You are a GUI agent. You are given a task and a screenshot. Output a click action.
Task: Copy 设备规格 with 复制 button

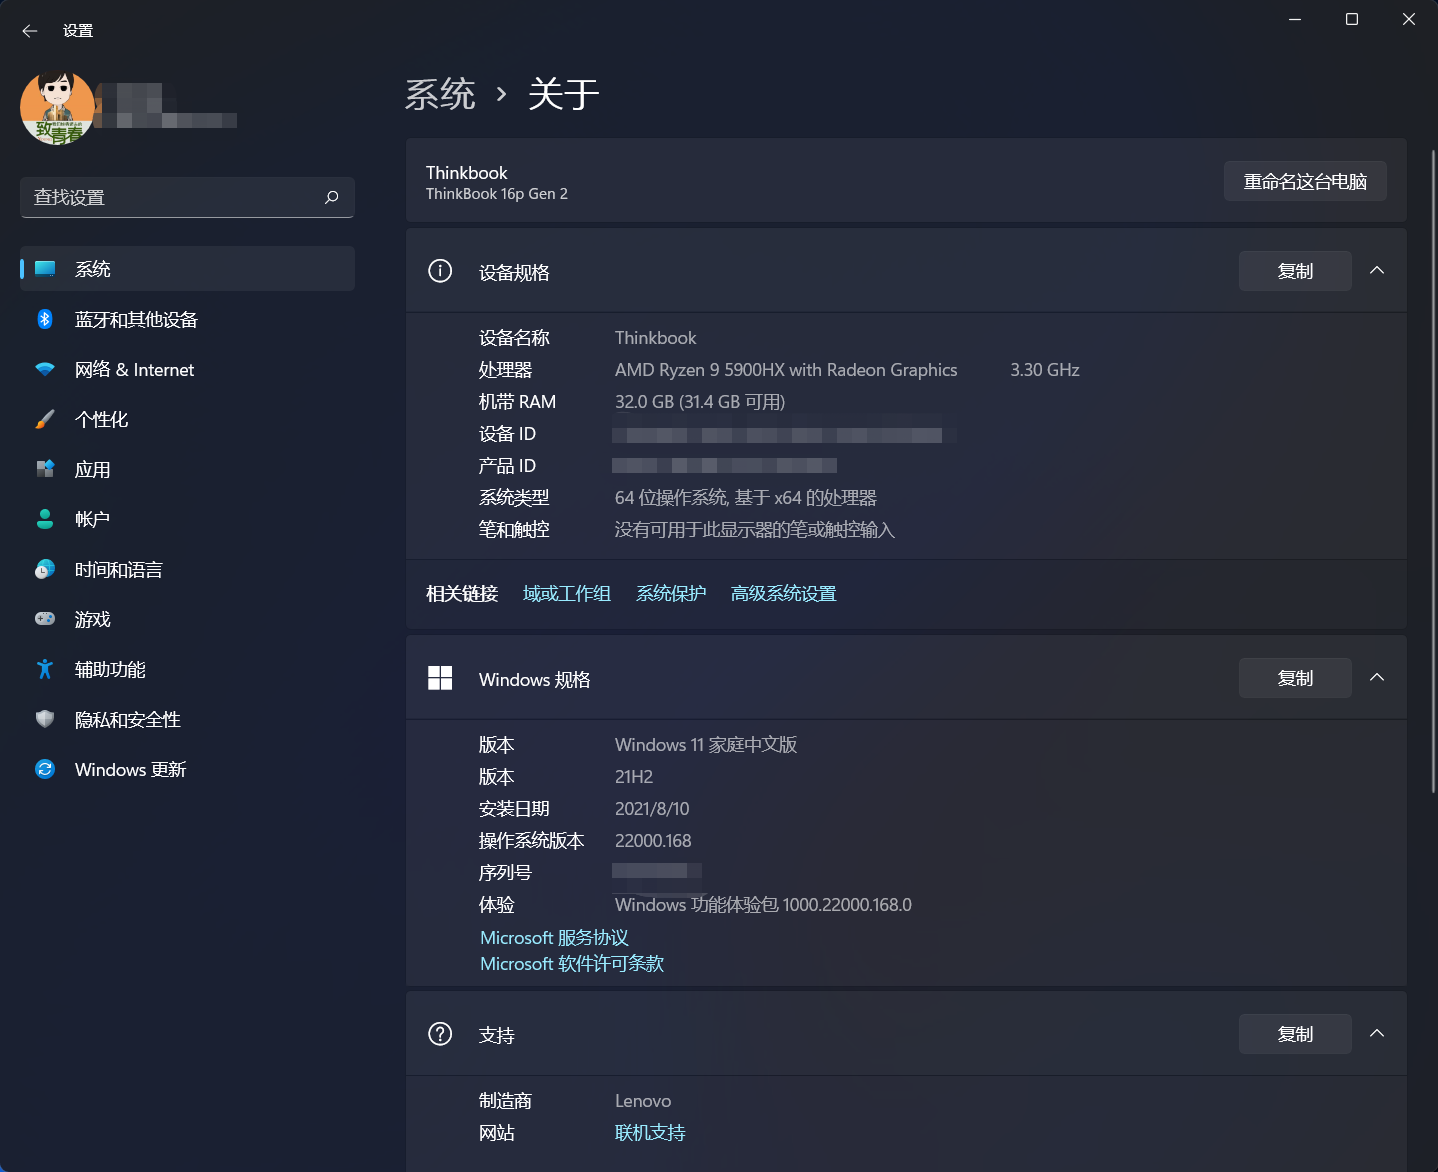(1295, 271)
